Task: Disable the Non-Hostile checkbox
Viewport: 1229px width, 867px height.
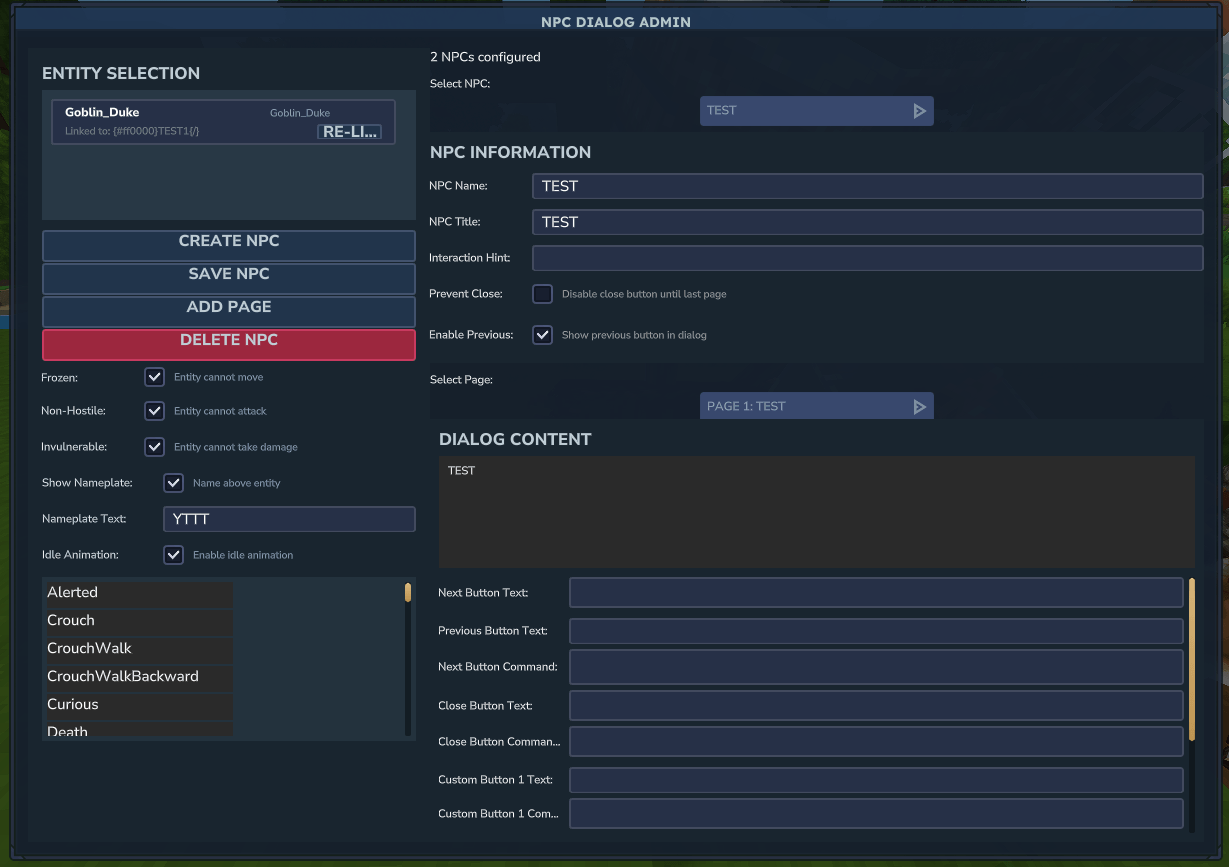Action: [154, 411]
